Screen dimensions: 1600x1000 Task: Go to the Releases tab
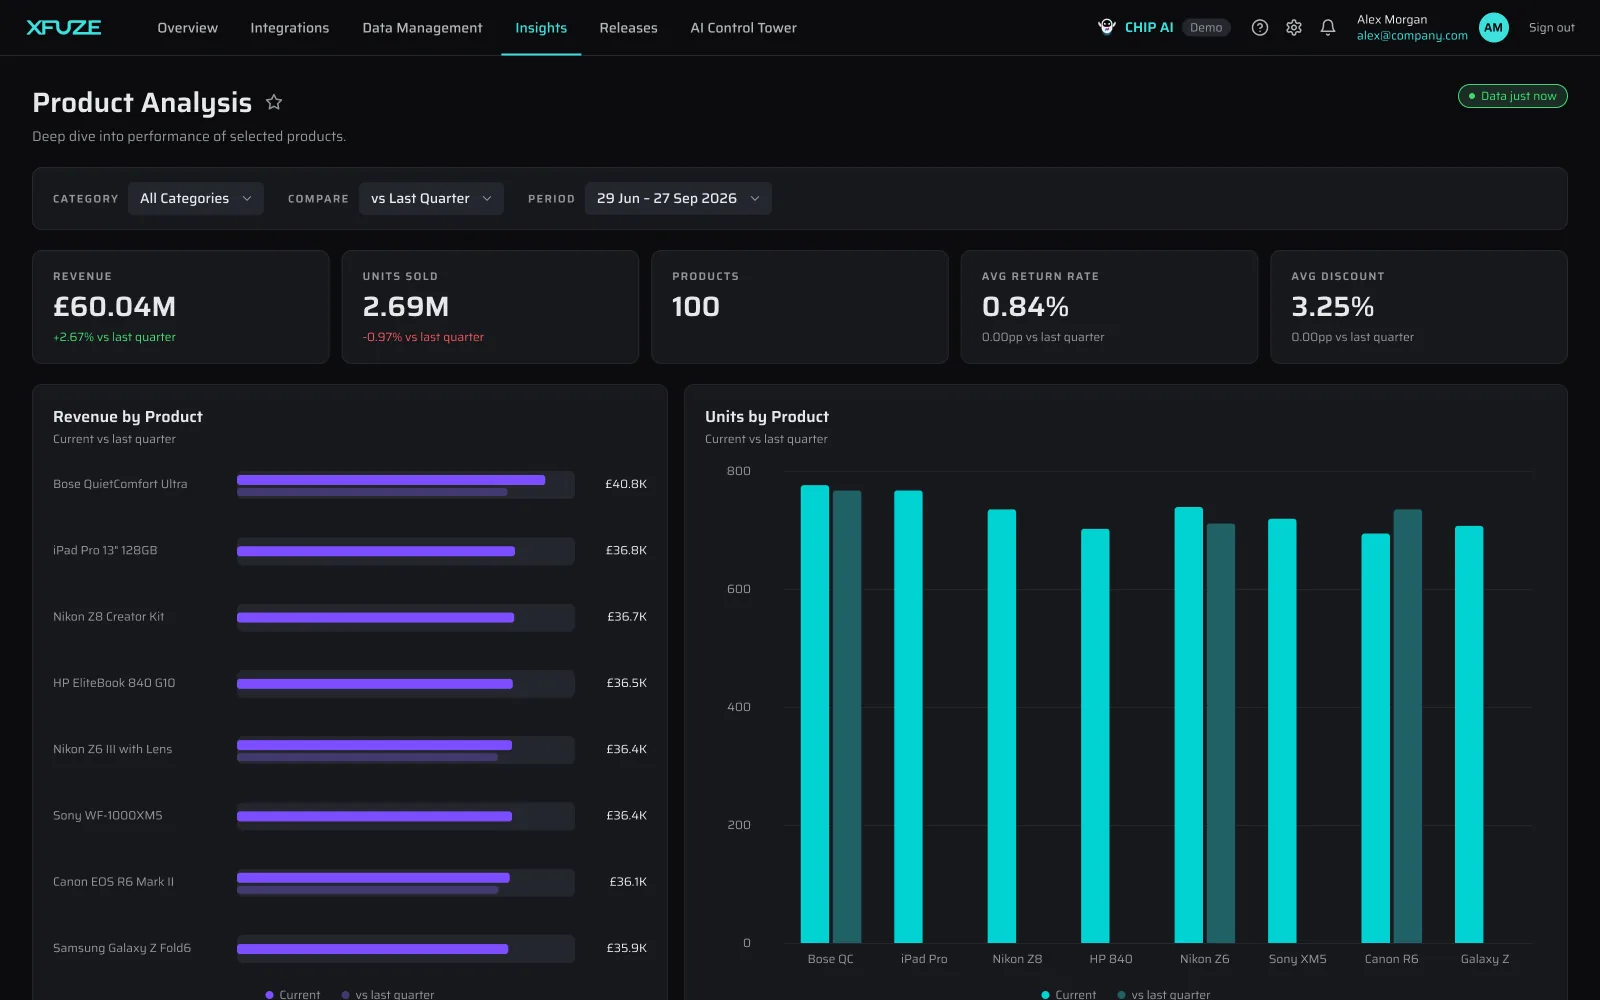[x=628, y=28]
